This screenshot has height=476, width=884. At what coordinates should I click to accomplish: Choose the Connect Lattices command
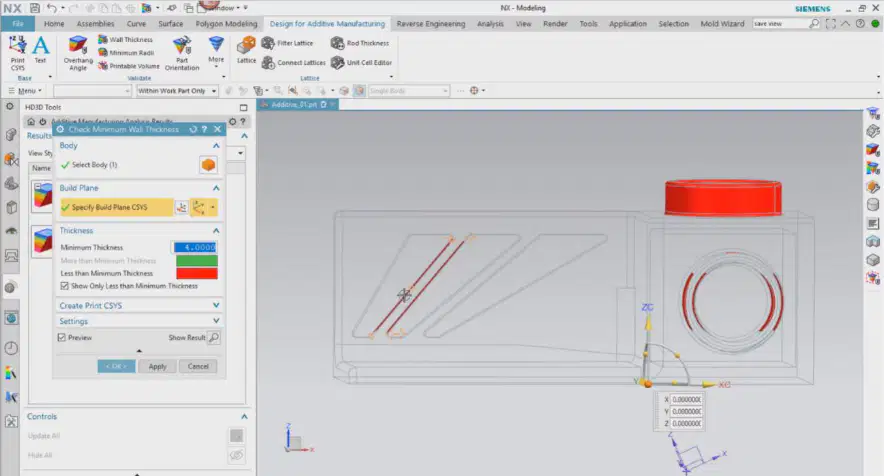[x=294, y=63]
